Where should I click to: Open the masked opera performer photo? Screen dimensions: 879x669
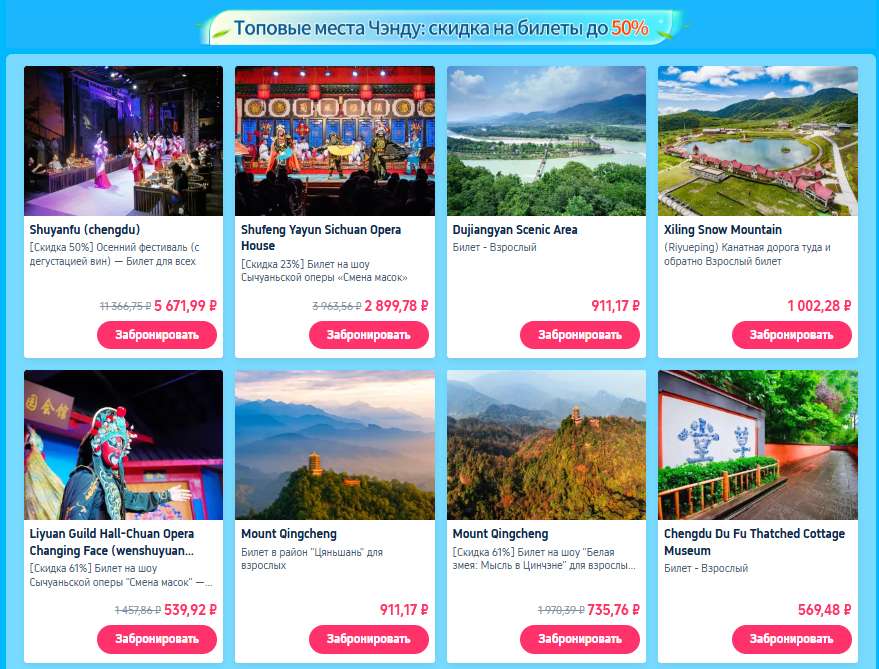123,445
